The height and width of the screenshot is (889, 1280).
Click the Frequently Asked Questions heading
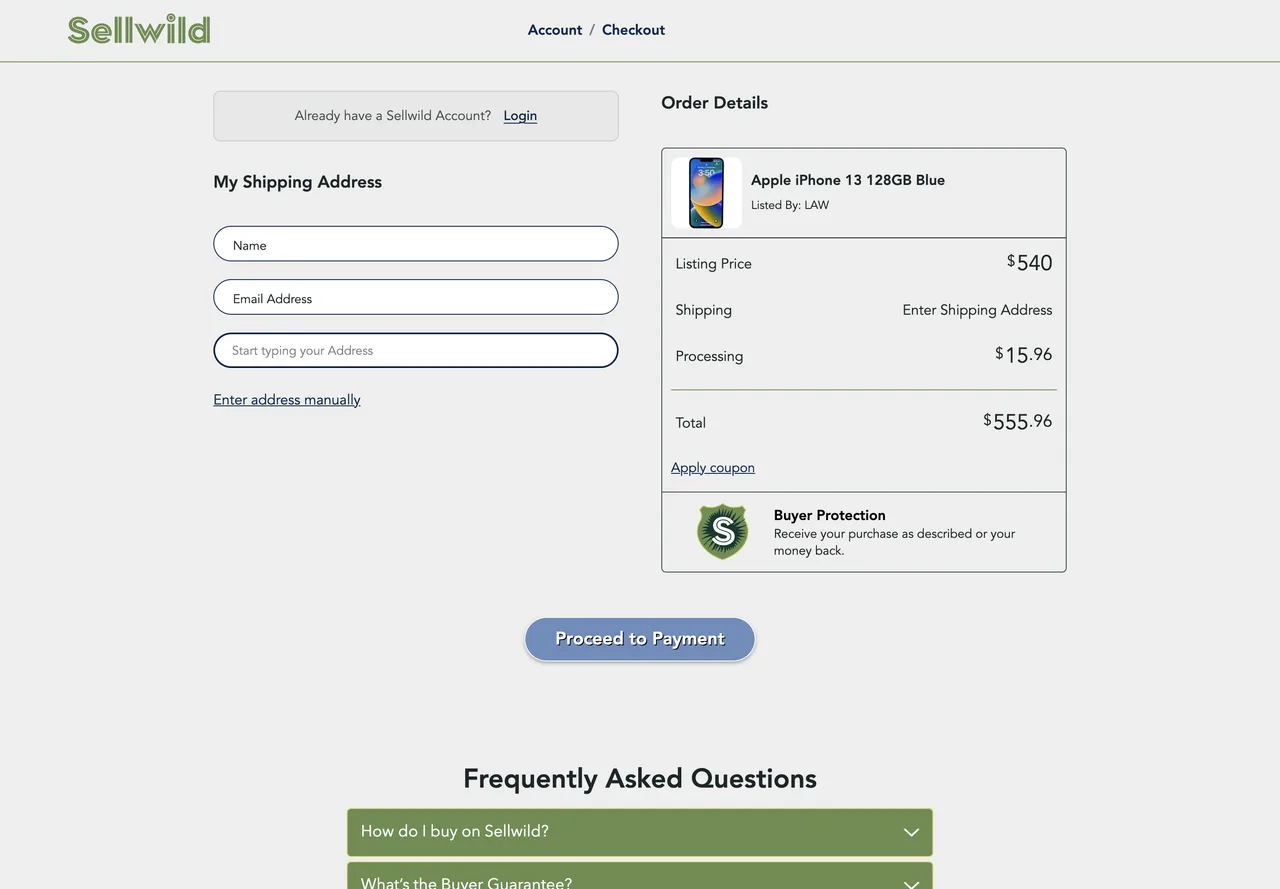click(640, 778)
